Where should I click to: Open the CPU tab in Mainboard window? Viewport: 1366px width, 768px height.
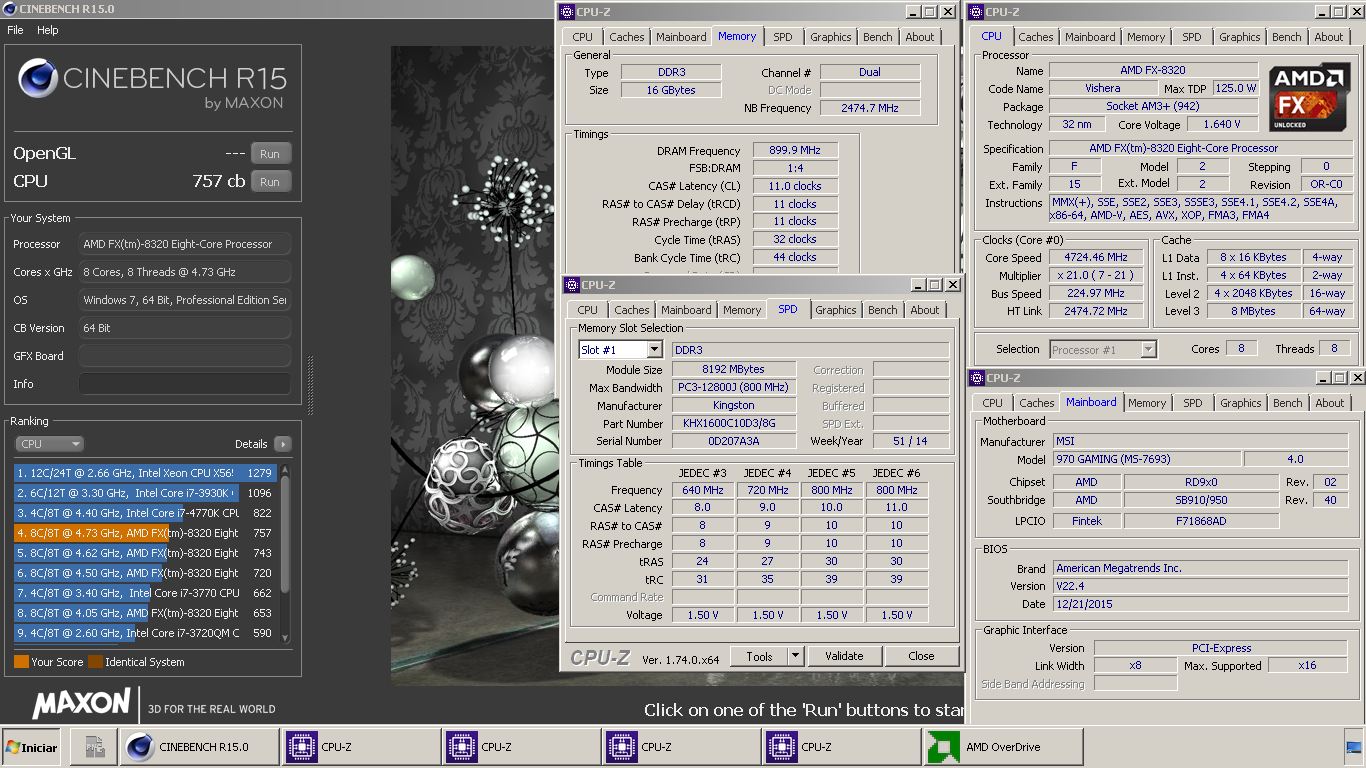993,403
